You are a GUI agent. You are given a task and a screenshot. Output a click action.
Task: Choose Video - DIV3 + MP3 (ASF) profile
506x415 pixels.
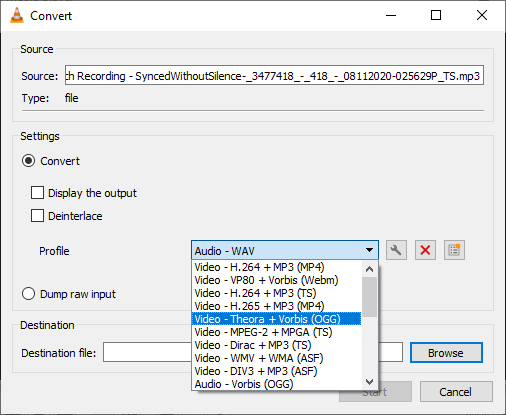(276, 371)
